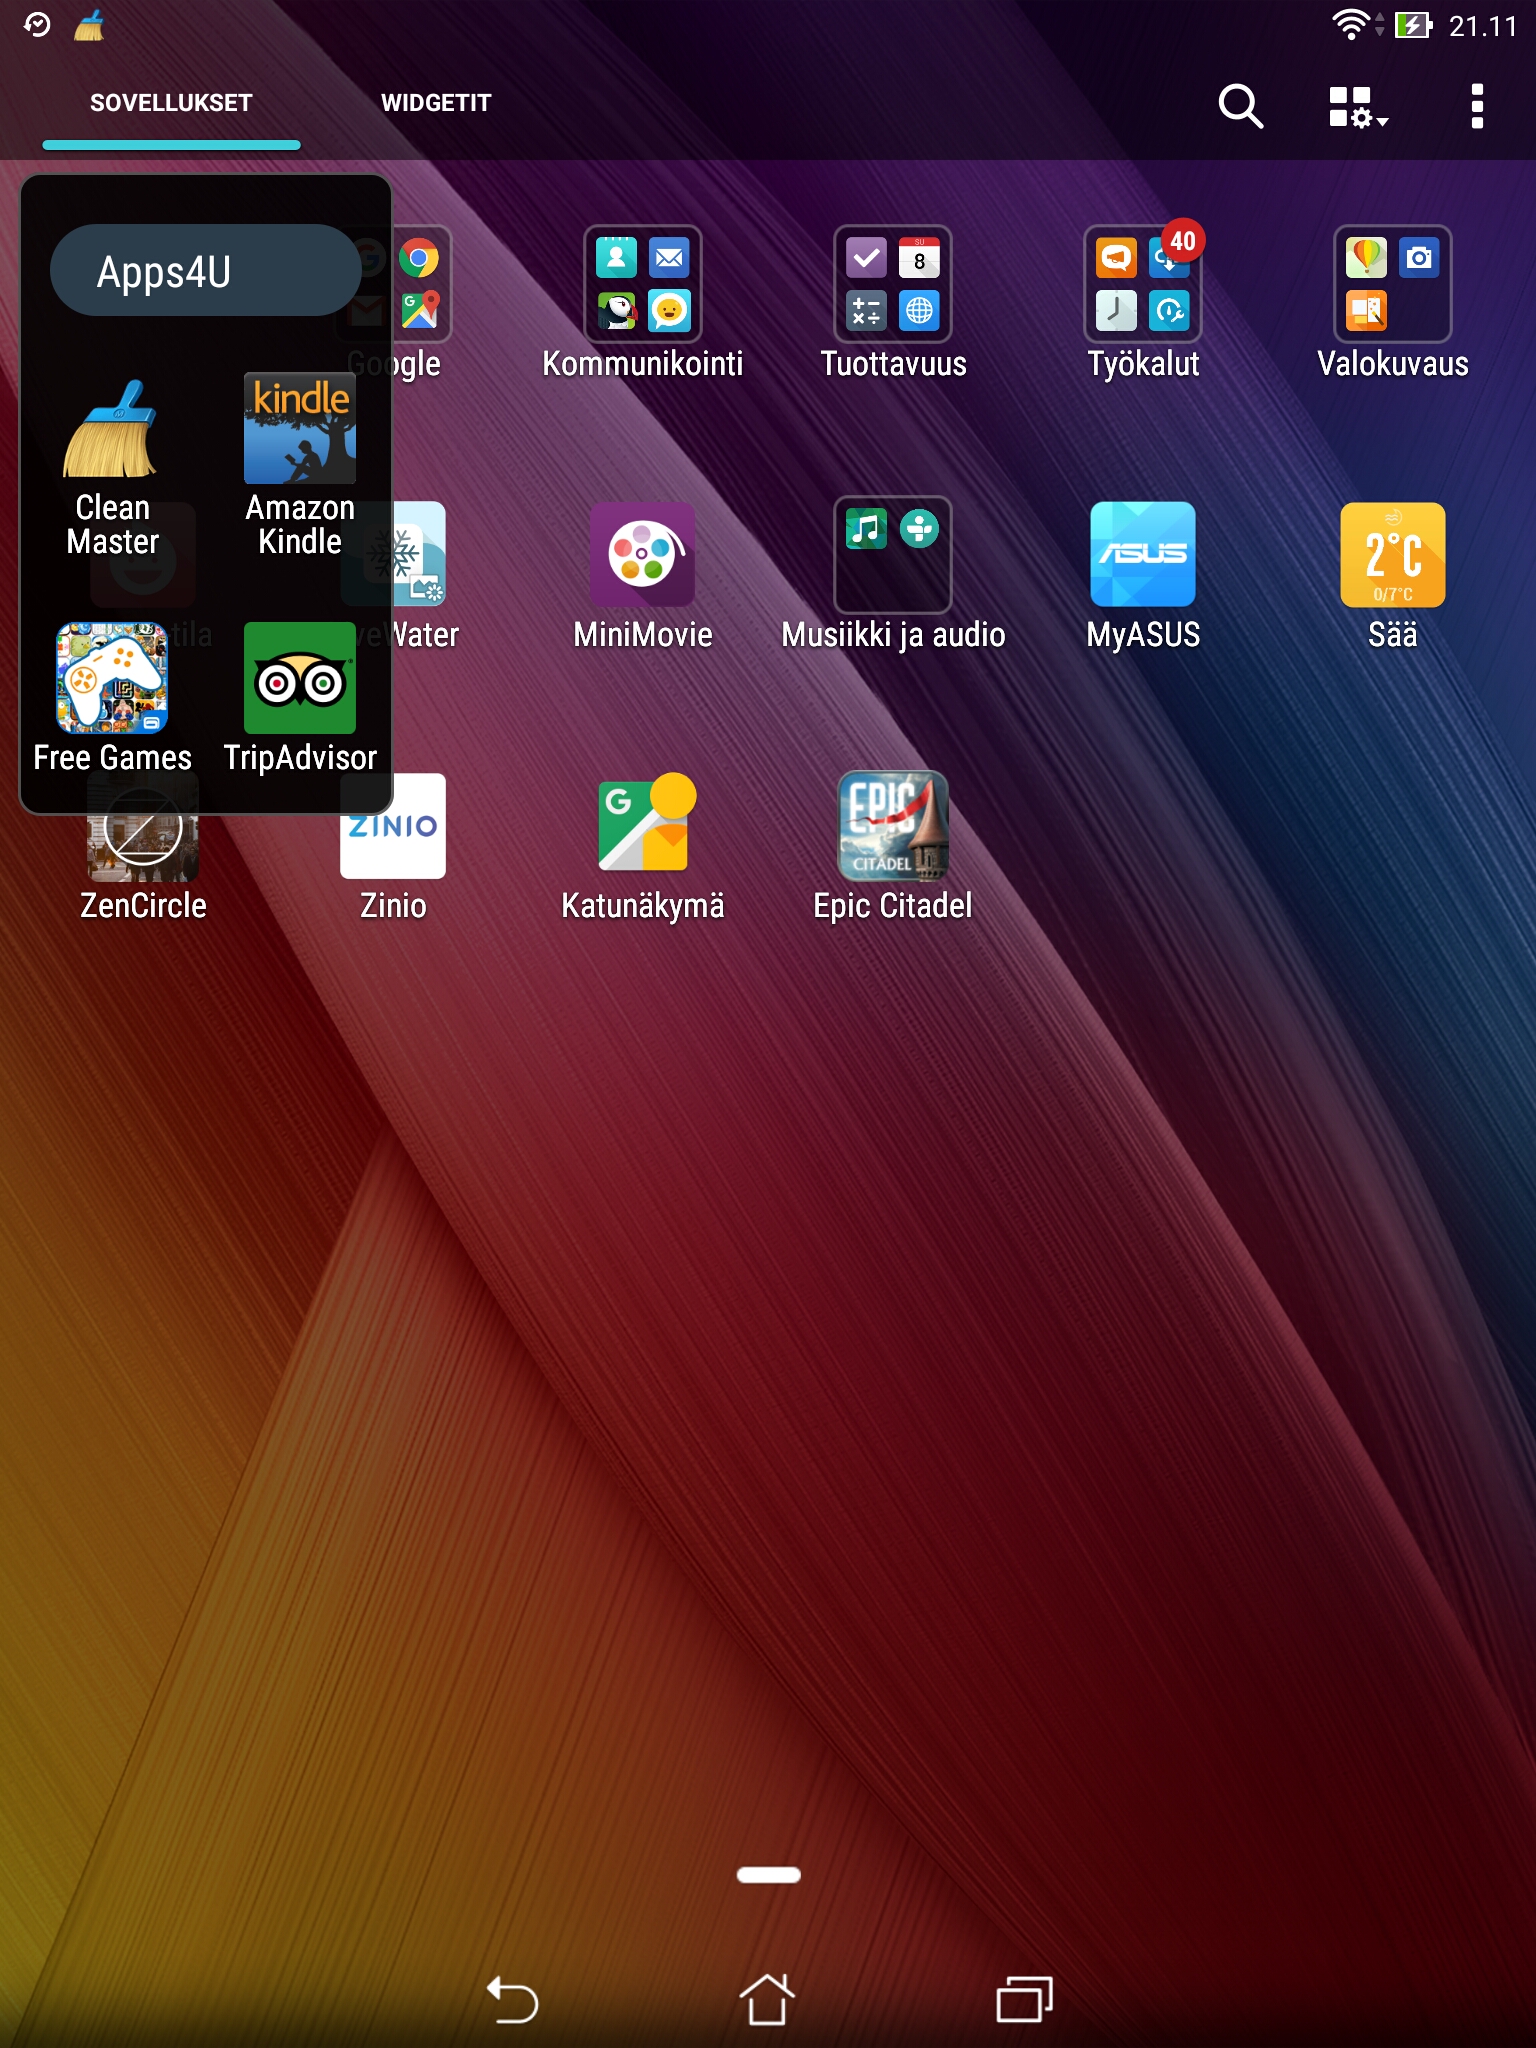Open the Tuottavuus folder

click(x=893, y=304)
